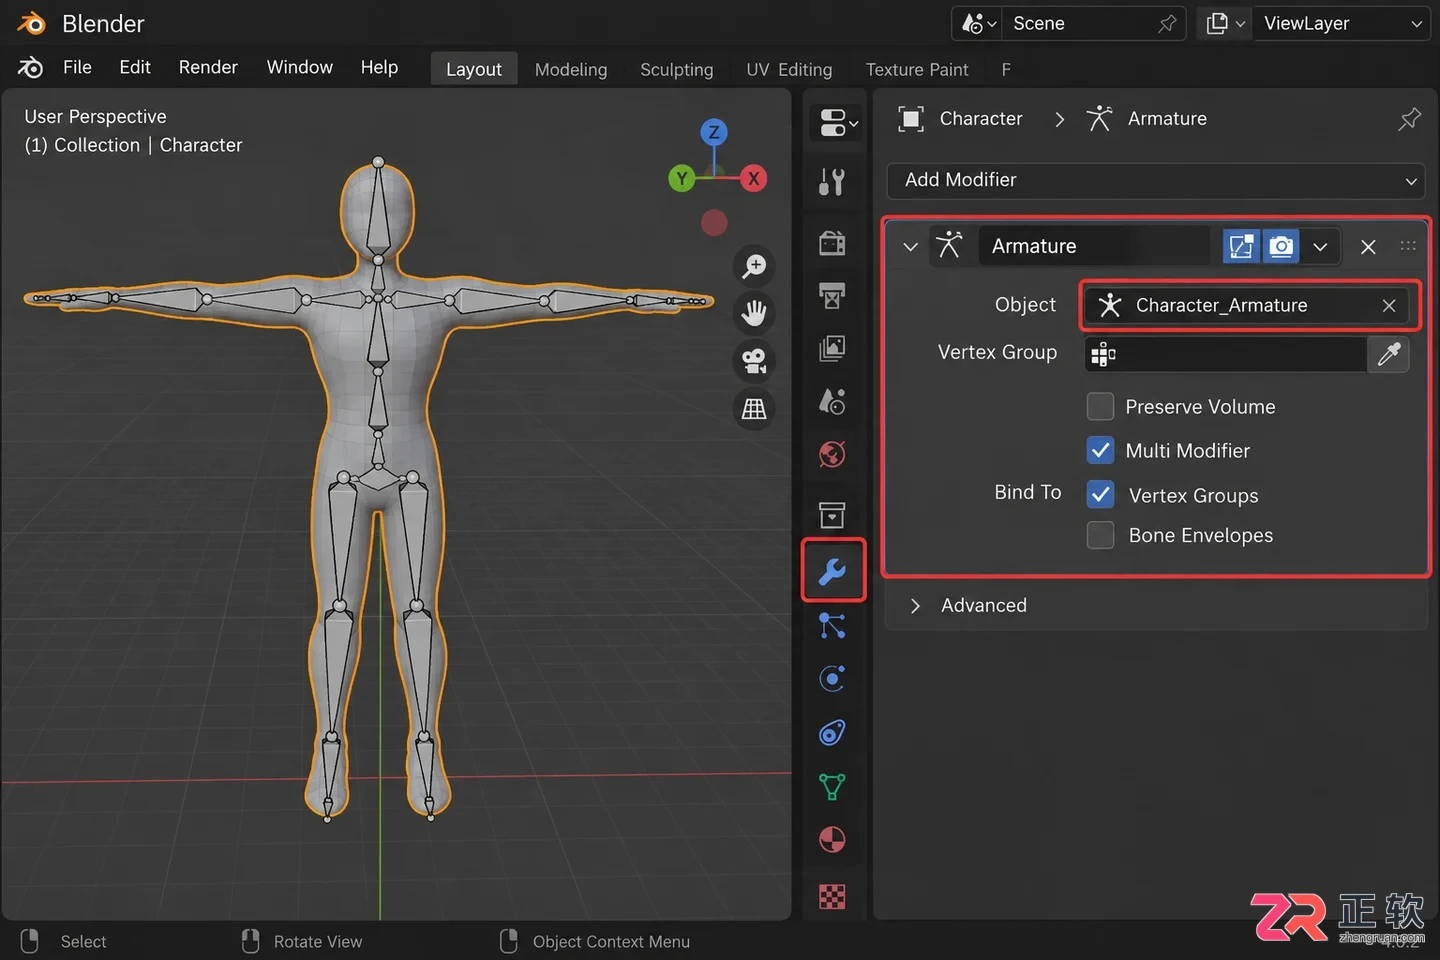Open the properties editor type dropdown

click(838, 123)
